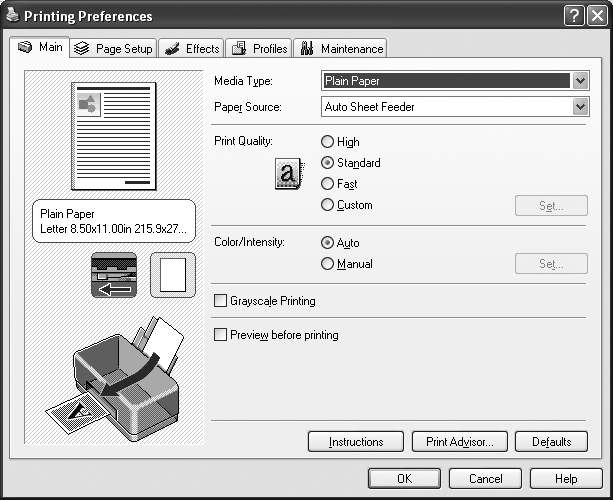Click the Maintenance tools icon
Viewport: 613px width, 500px height.
(x=307, y=48)
